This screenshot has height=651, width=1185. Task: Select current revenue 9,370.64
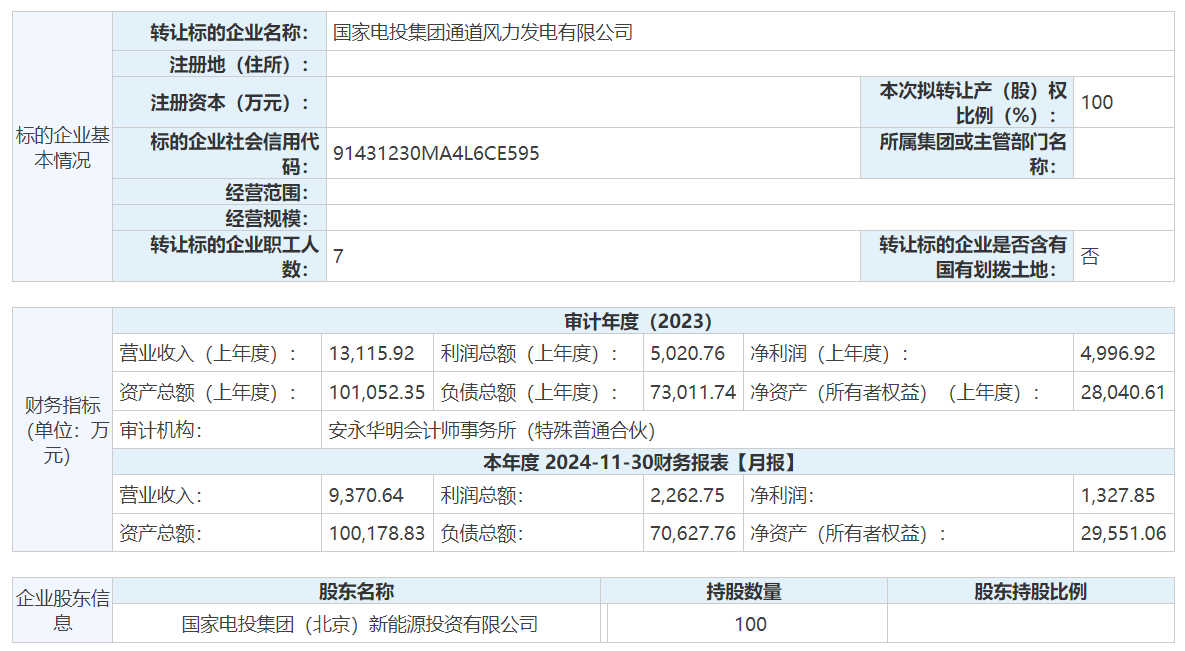pyautogui.click(x=366, y=495)
